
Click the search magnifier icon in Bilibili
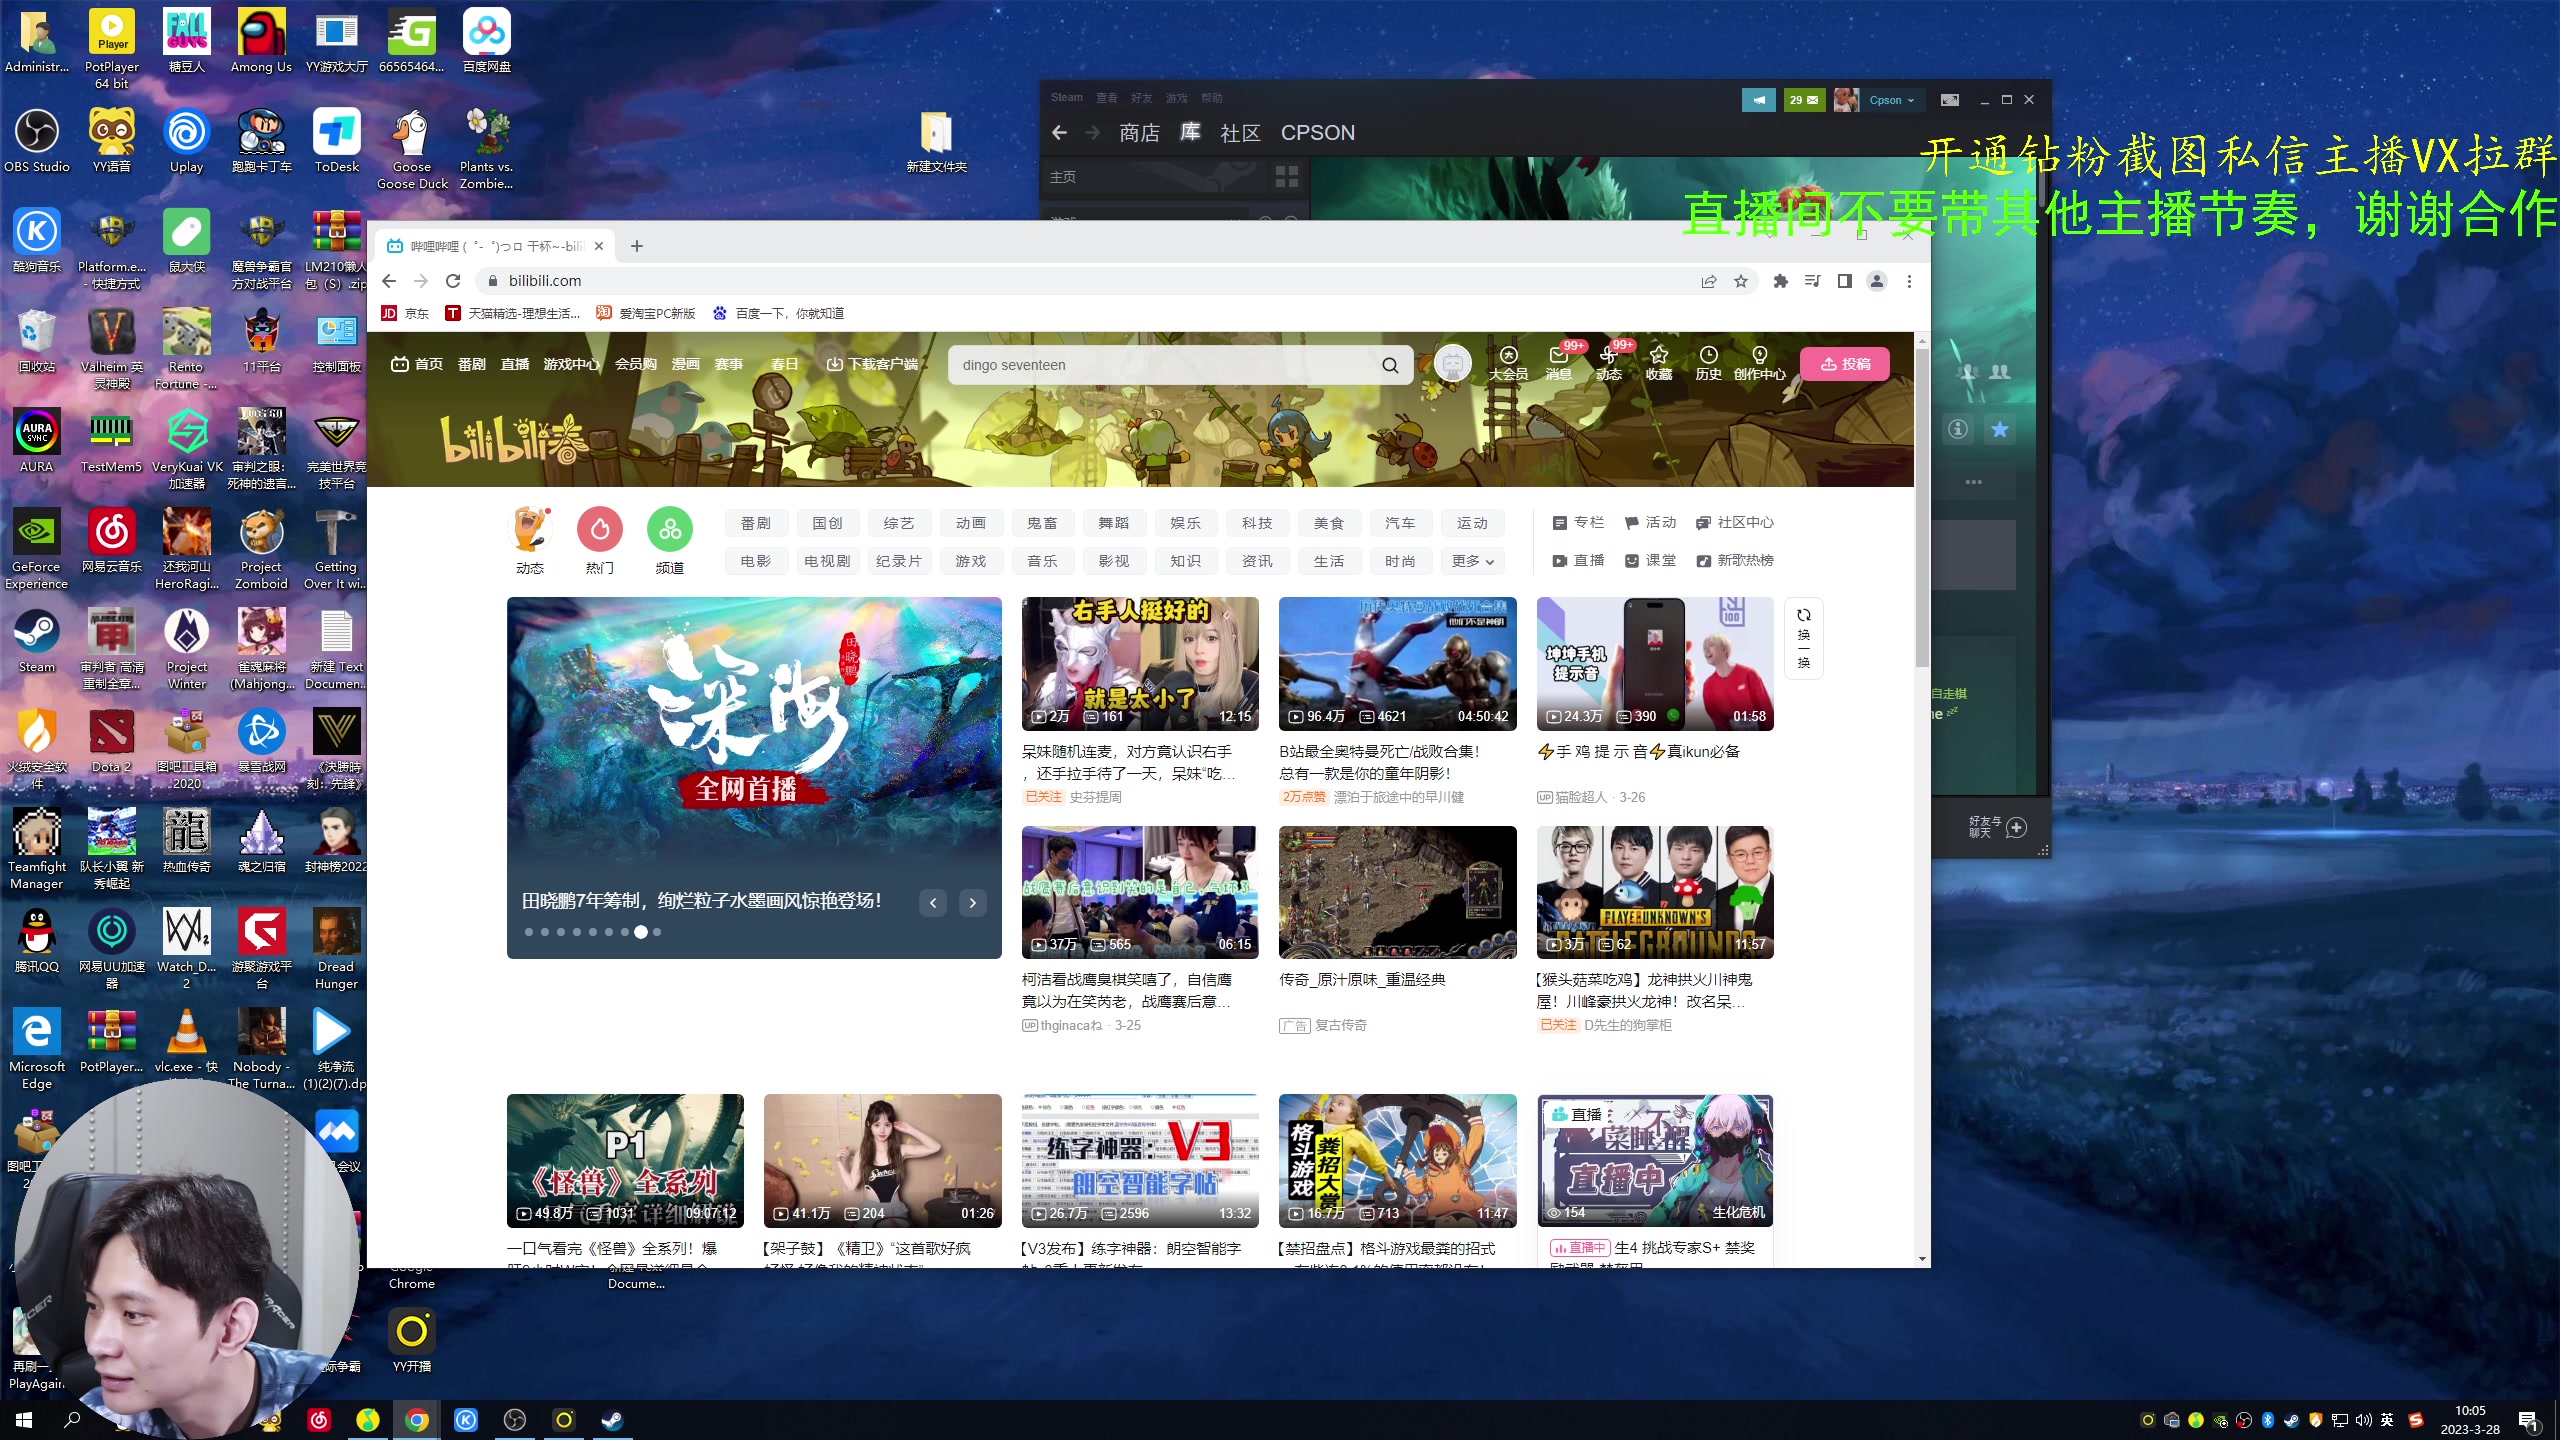(1390, 365)
